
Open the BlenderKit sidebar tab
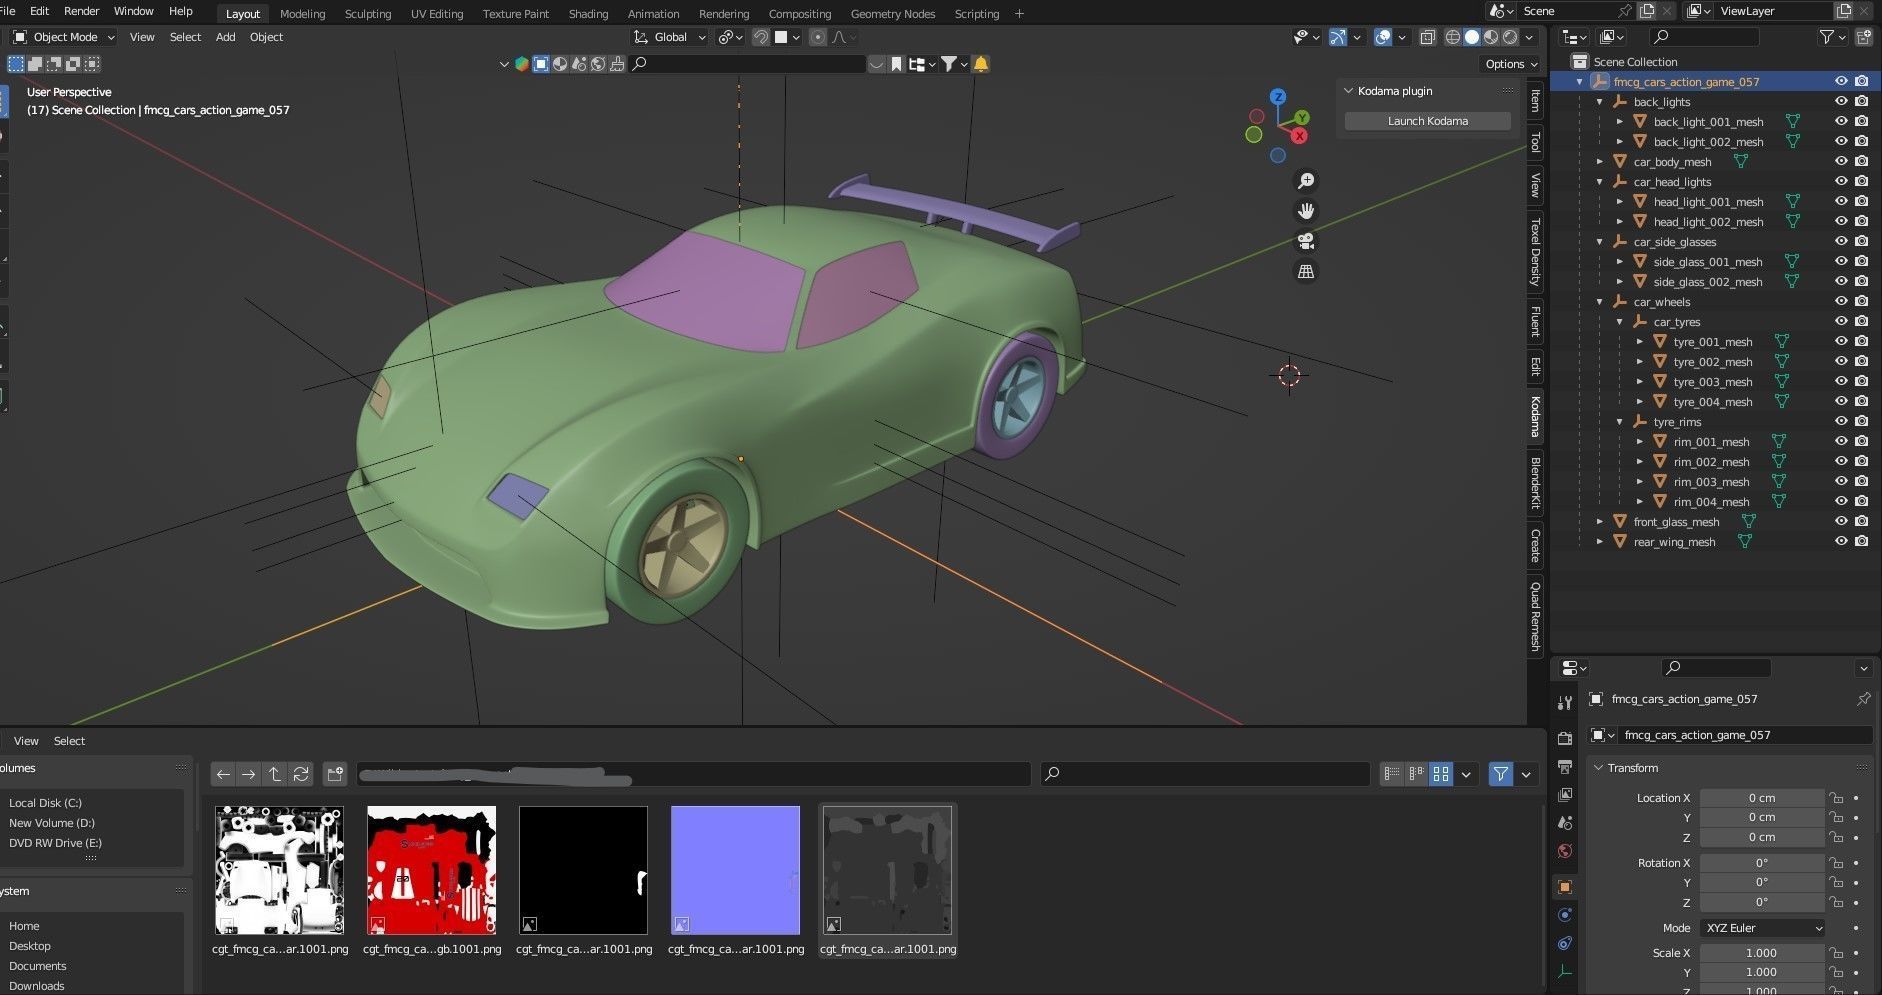[1535, 482]
